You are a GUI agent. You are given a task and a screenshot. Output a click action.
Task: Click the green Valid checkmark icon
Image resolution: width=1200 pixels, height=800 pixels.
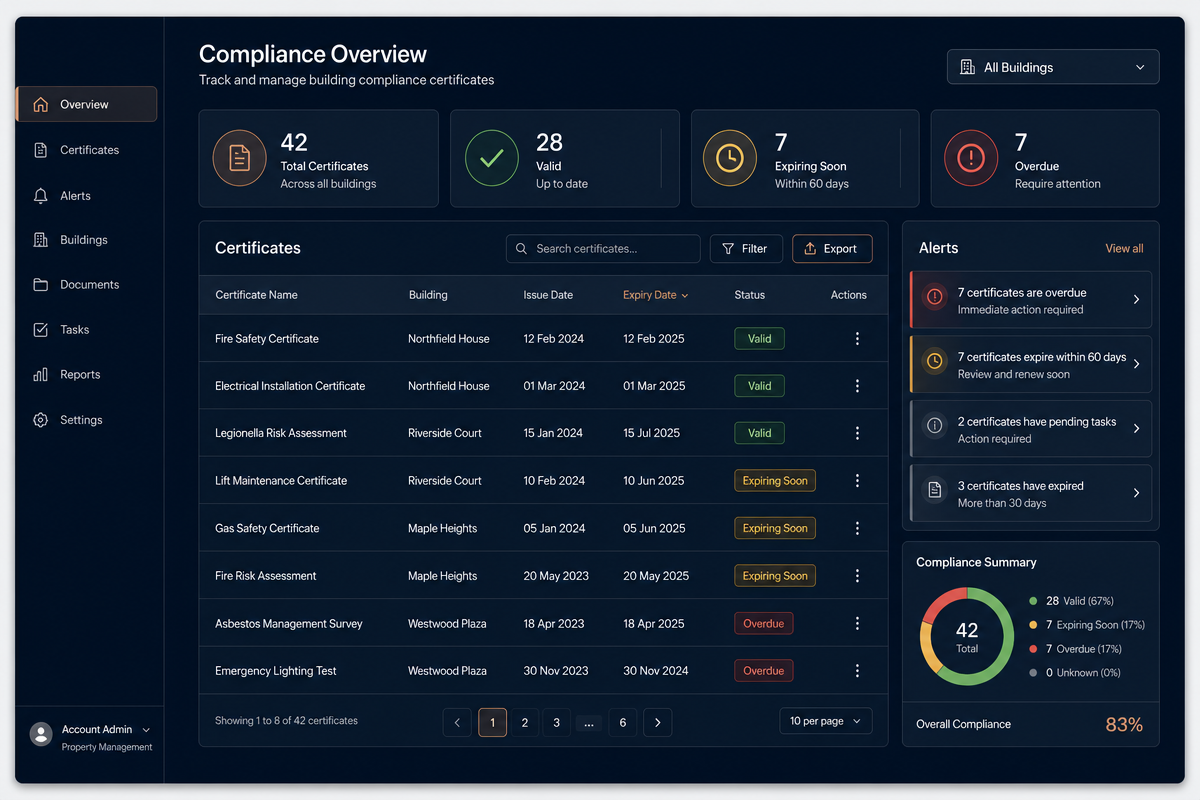pos(491,158)
